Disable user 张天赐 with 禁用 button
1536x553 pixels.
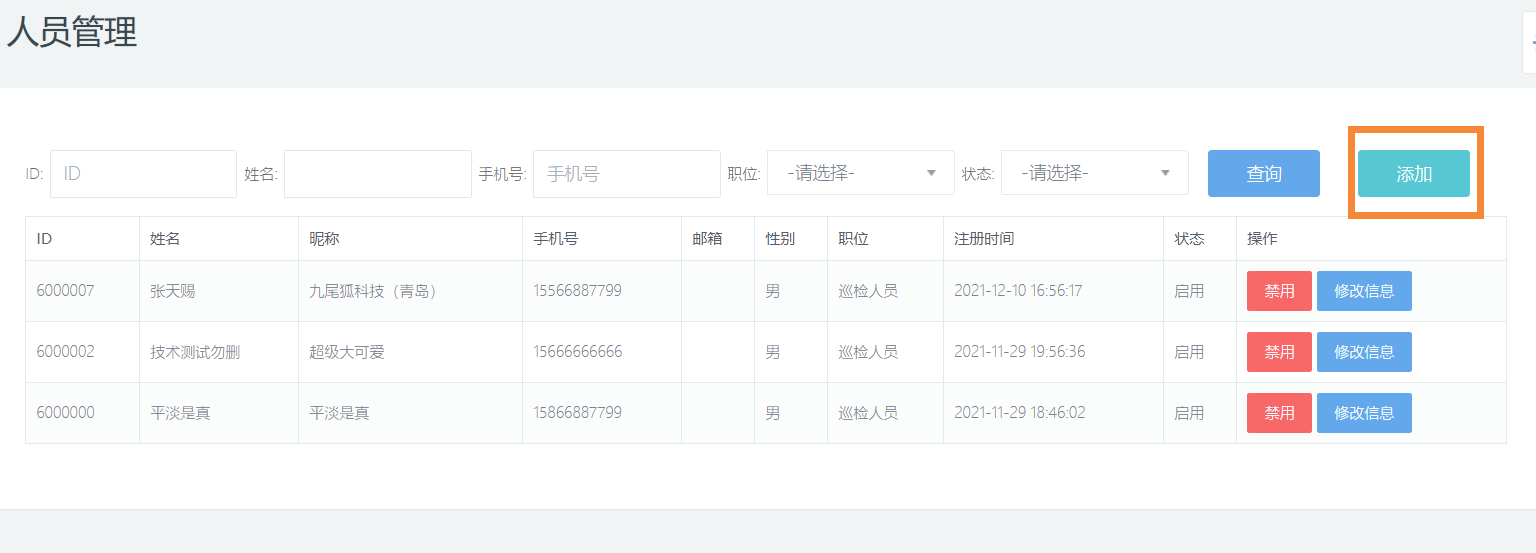click(x=1279, y=291)
